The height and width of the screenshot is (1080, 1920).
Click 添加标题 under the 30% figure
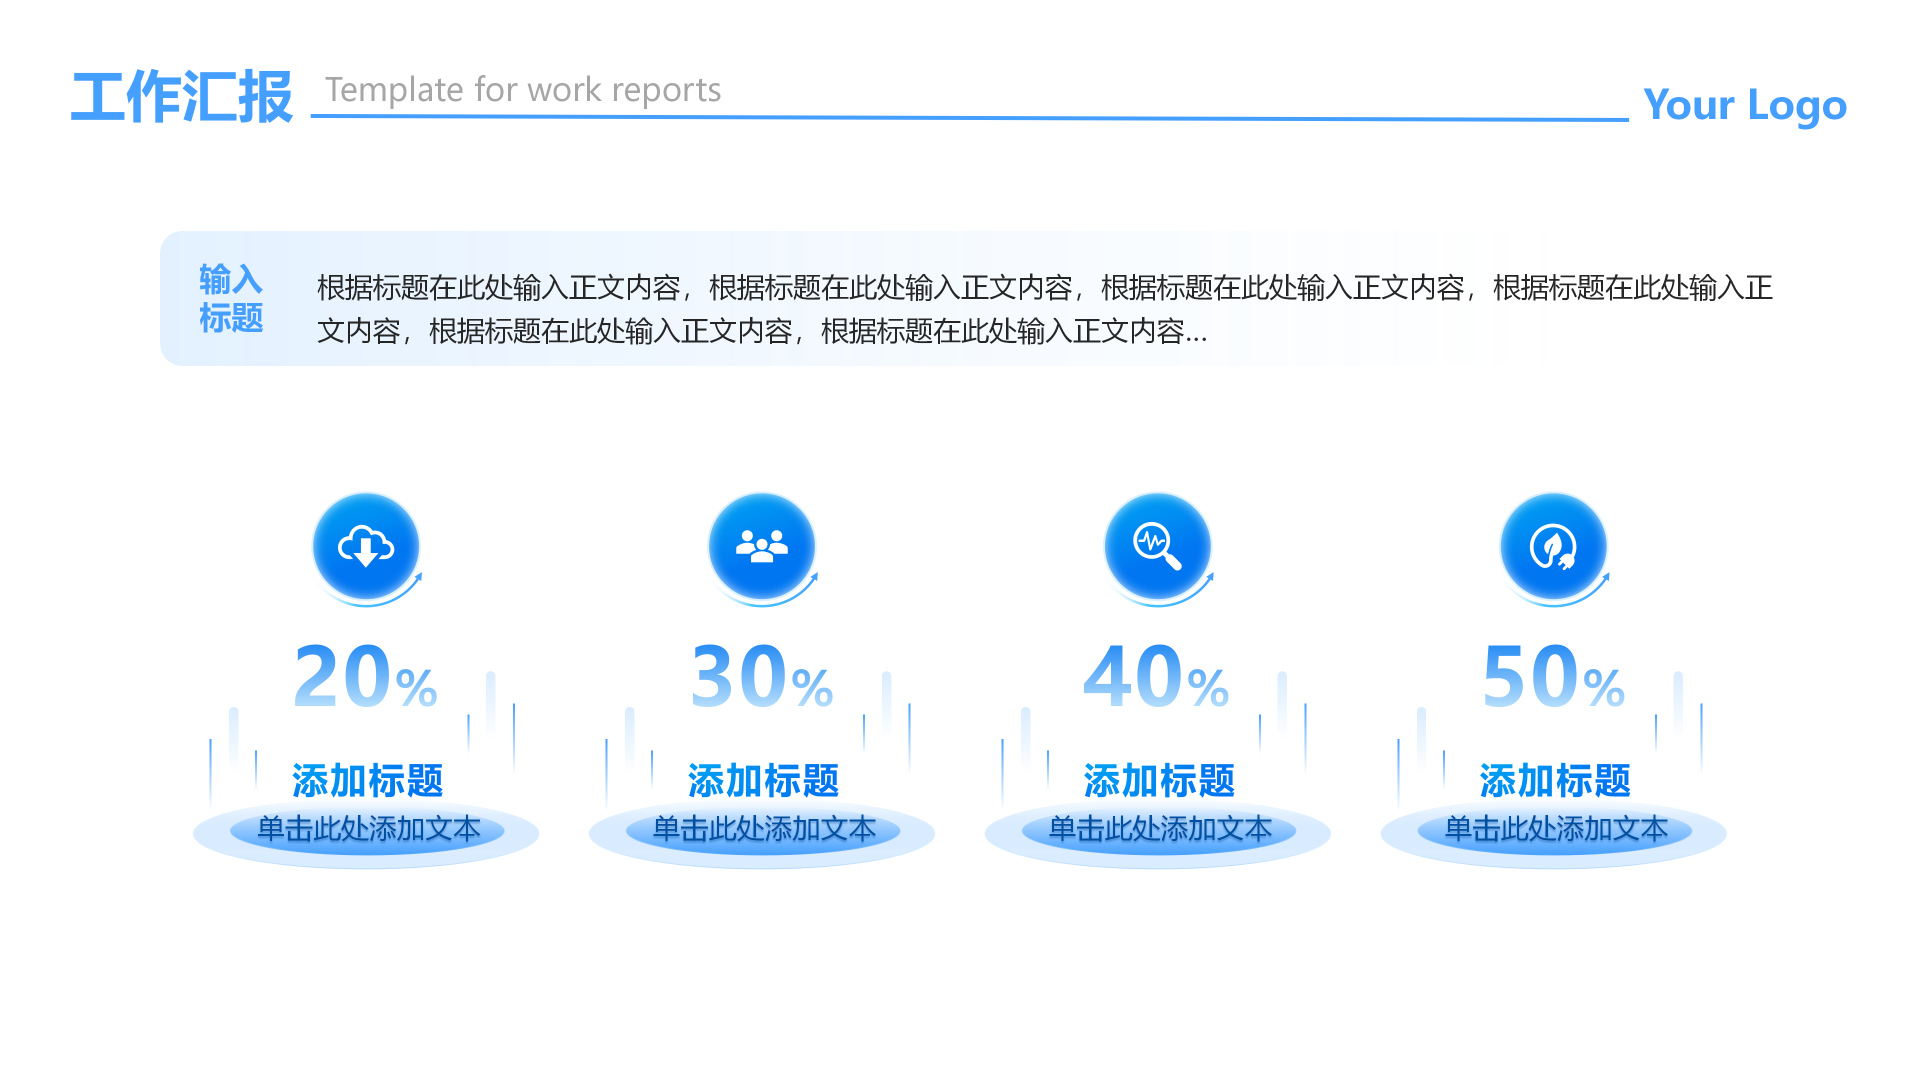pos(763,781)
